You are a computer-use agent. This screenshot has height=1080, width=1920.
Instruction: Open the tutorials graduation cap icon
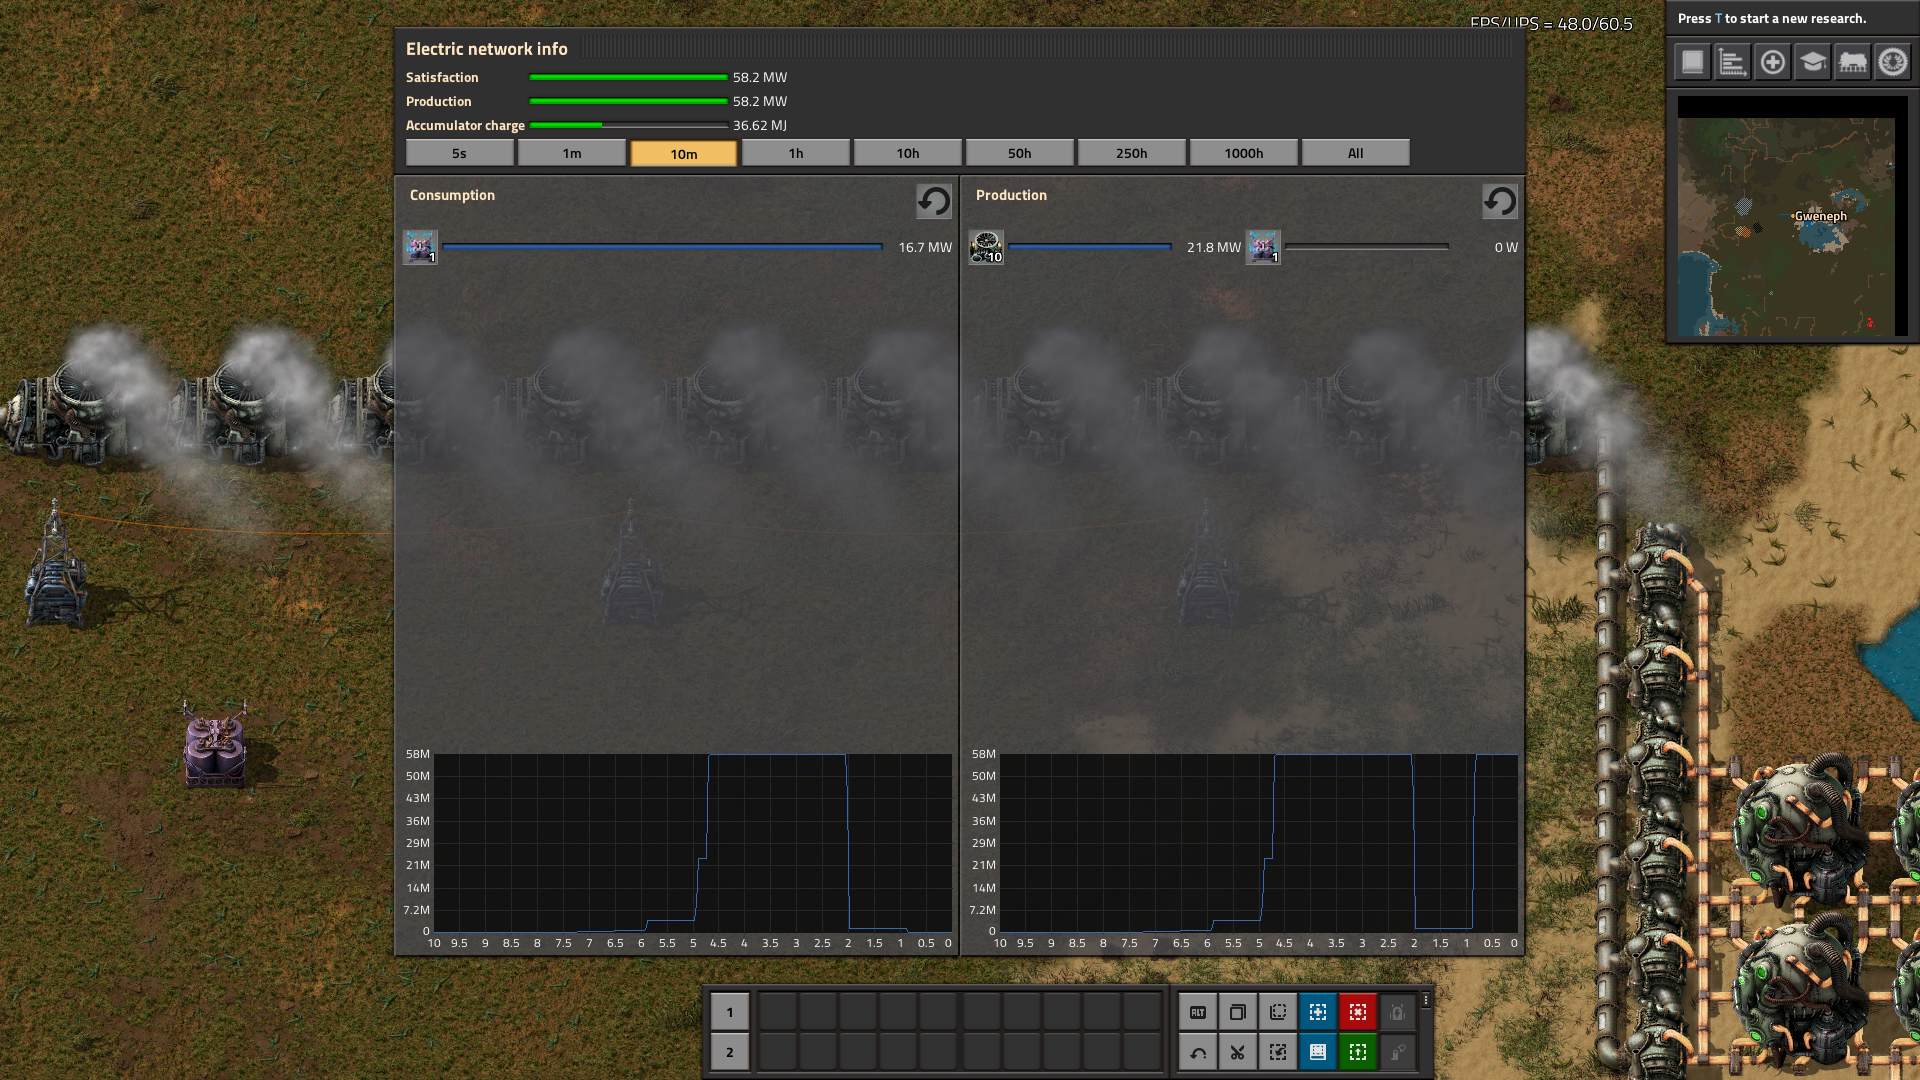1812,62
